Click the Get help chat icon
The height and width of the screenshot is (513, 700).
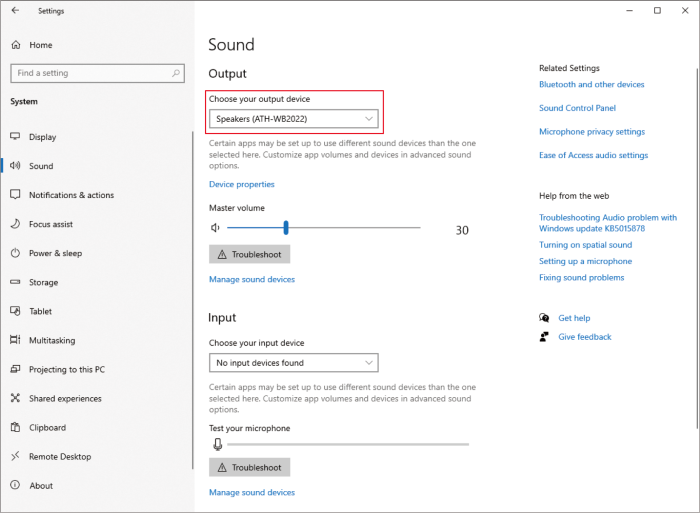click(x=544, y=317)
